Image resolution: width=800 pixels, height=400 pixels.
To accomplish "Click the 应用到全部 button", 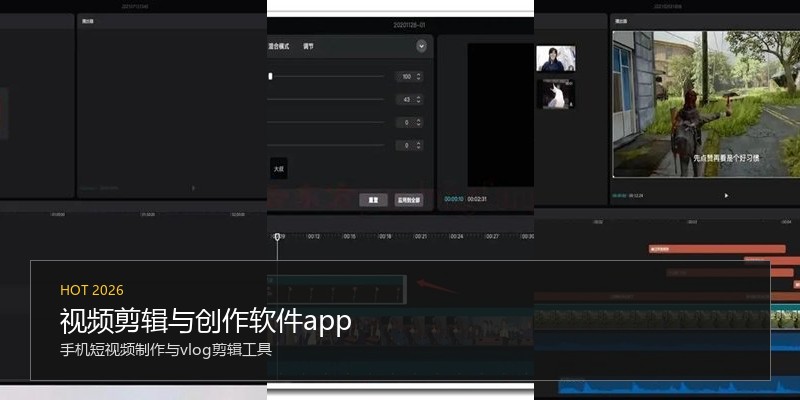I will tap(409, 200).
